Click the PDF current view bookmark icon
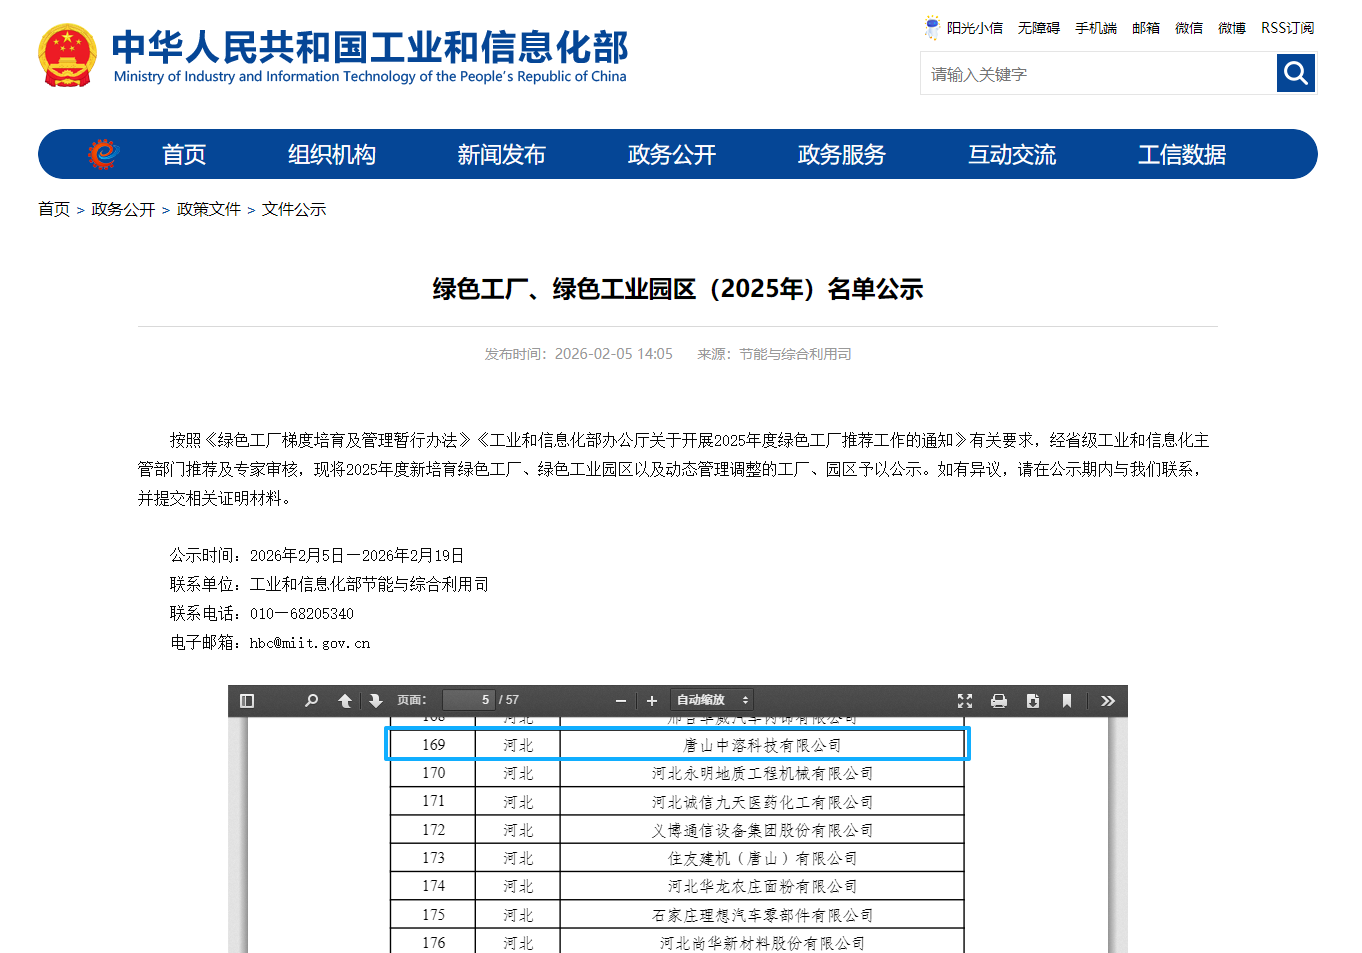 pos(1067,701)
